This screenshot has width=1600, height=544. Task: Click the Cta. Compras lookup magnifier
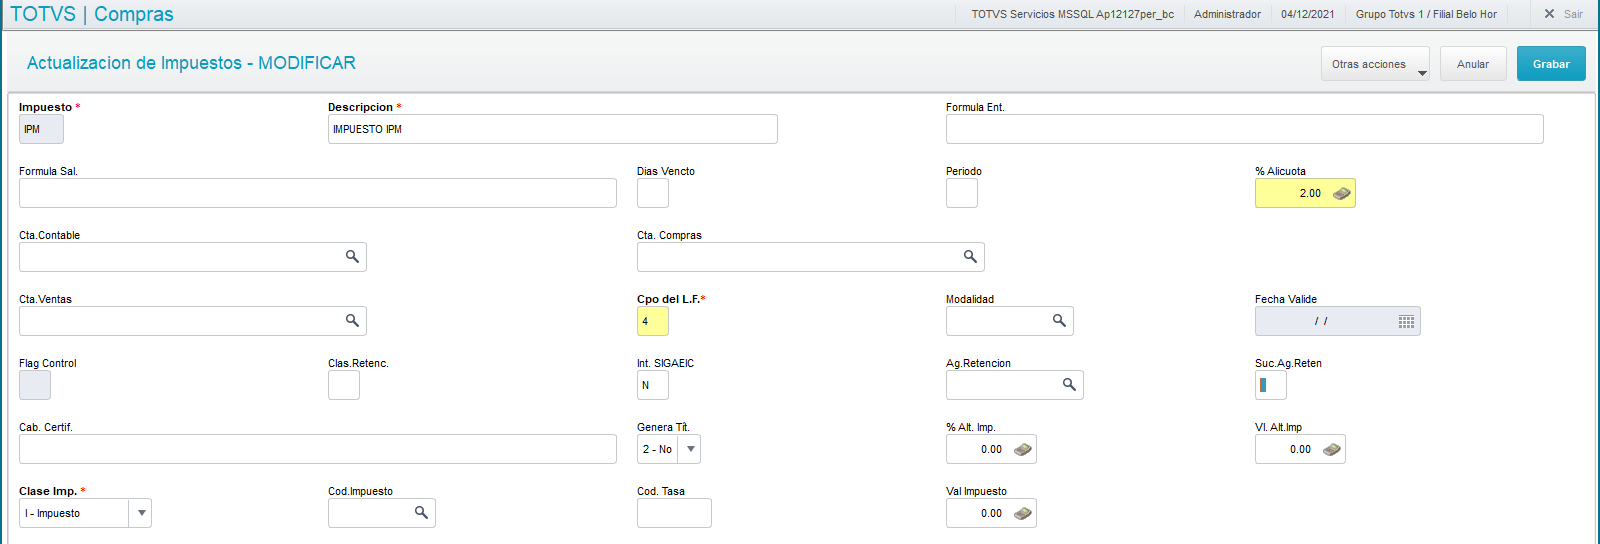point(970,257)
